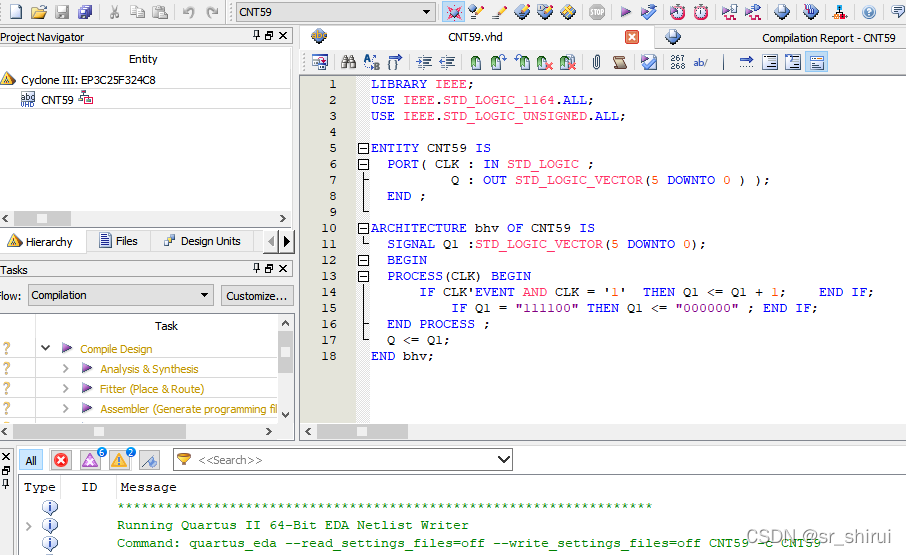Image resolution: width=906 pixels, height=555 pixels.
Task: Expand the Running Quartus II message row
Action: 28,526
